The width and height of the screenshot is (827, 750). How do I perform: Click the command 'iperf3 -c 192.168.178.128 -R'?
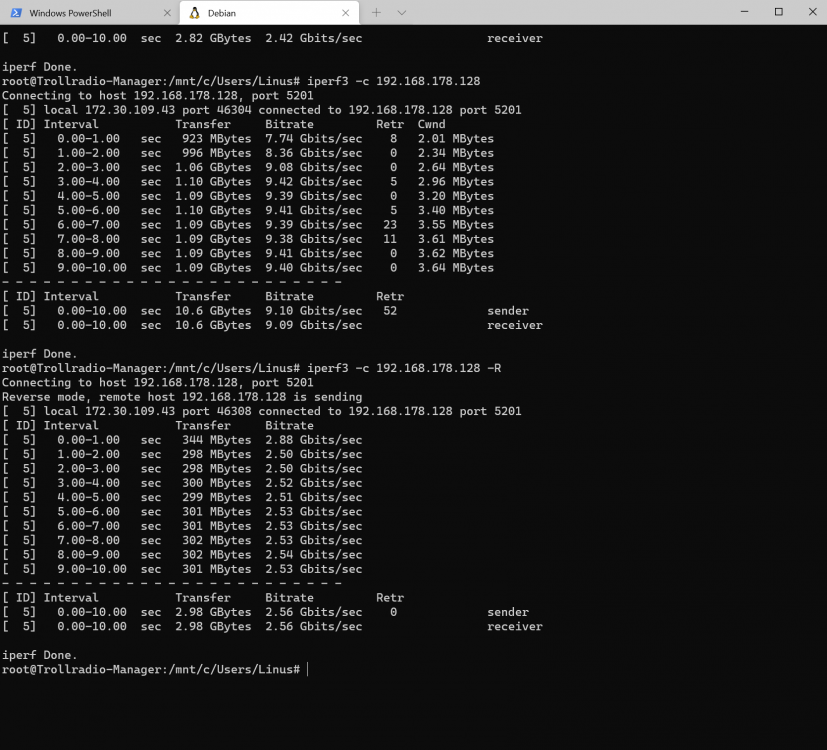click(x=404, y=368)
